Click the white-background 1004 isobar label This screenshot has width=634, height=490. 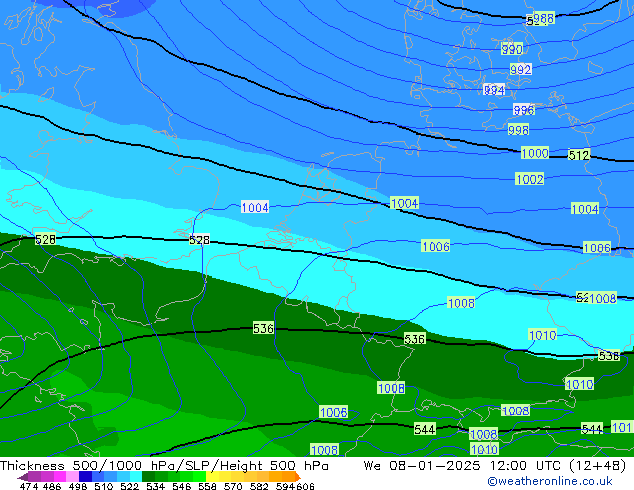(x=255, y=207)
